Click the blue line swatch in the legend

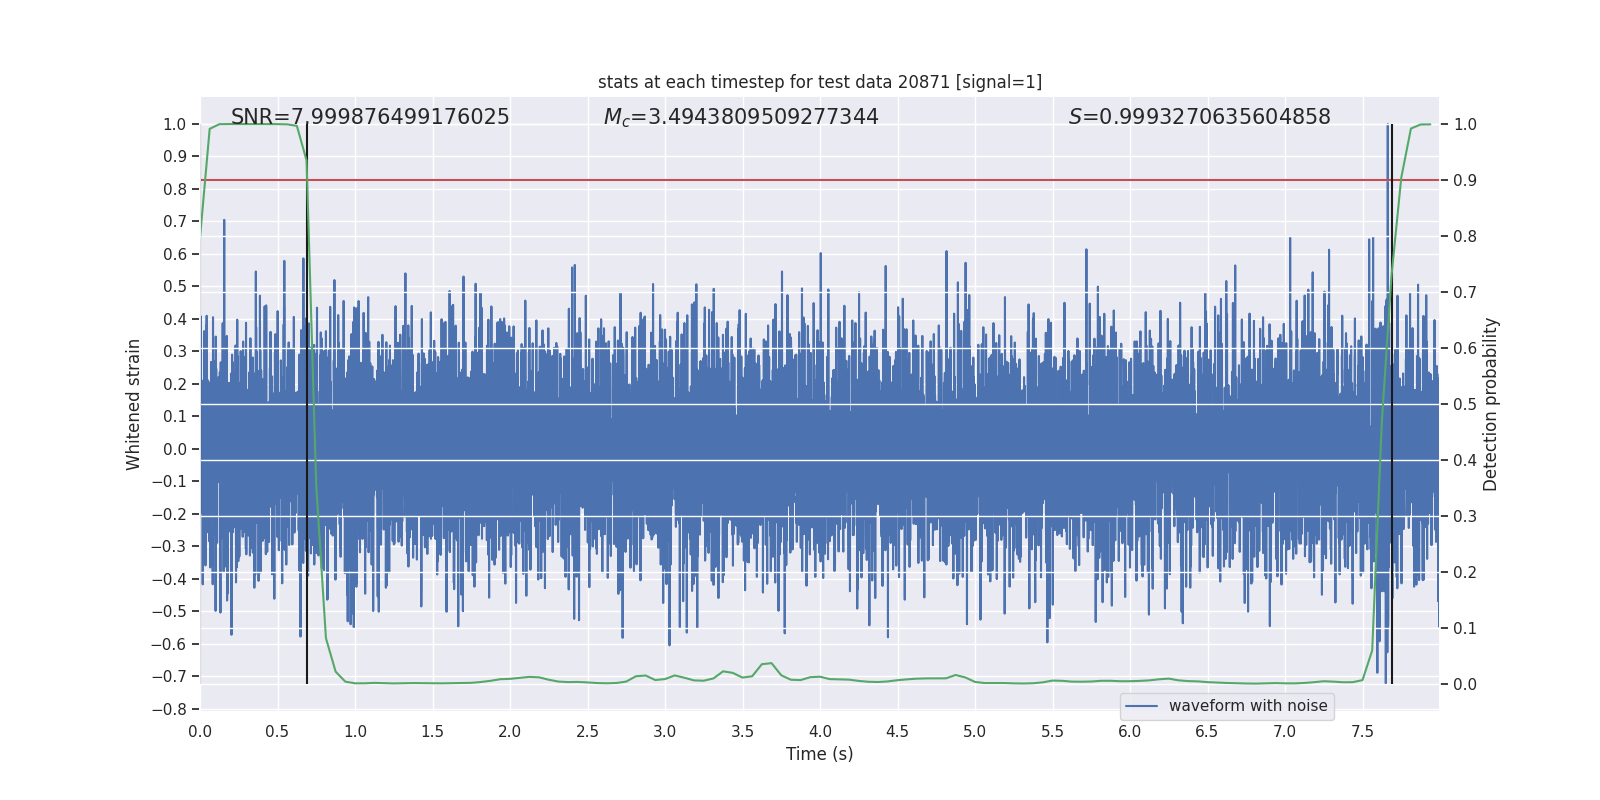(1142, 706)
